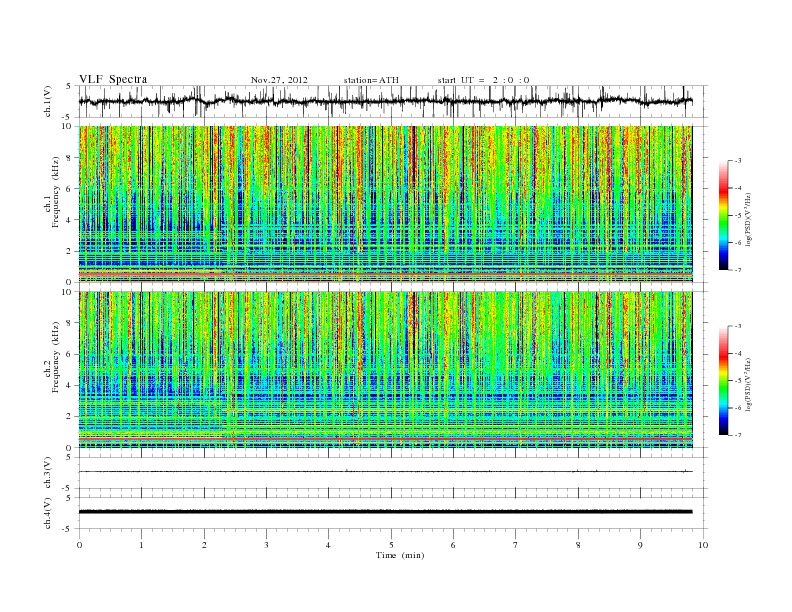792x612 pixels.
Task: Click the "Time (min)" axis label
Action: [x=400, y=555]
